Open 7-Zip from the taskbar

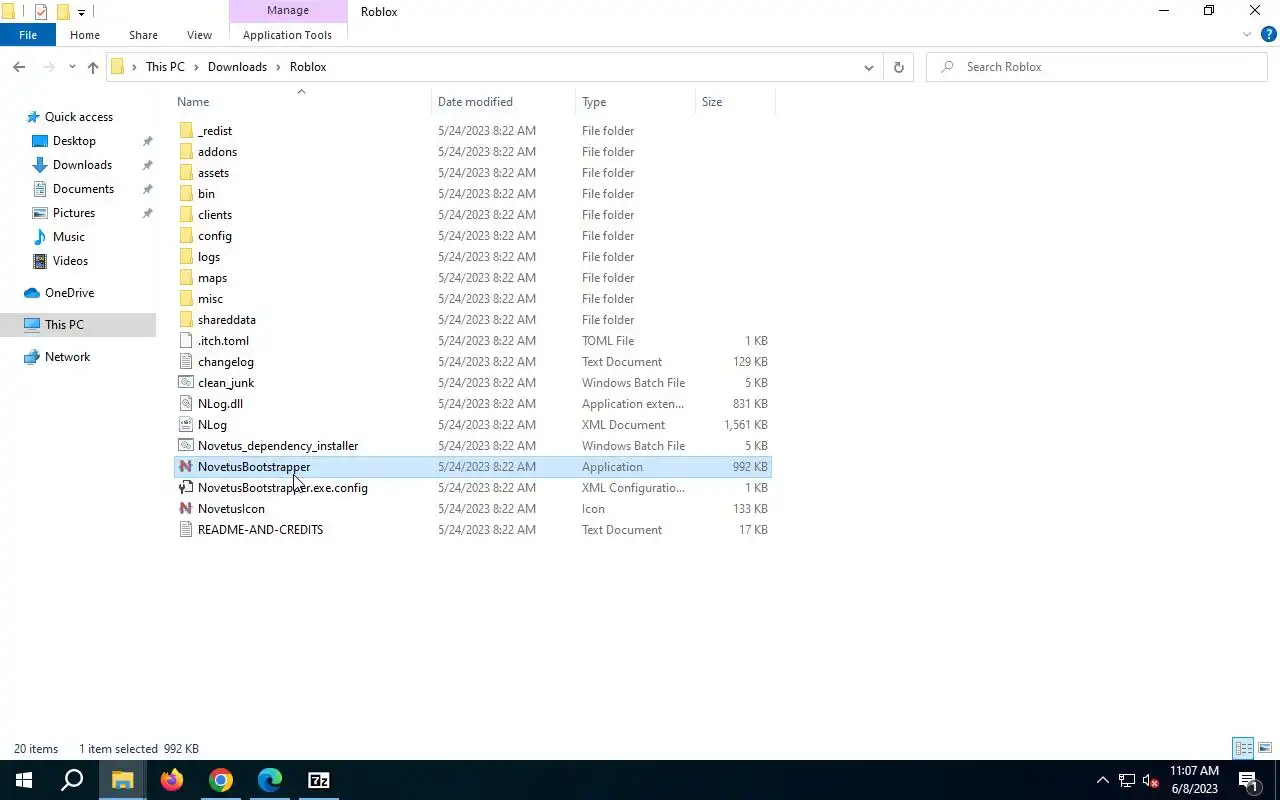pos(319,780)
